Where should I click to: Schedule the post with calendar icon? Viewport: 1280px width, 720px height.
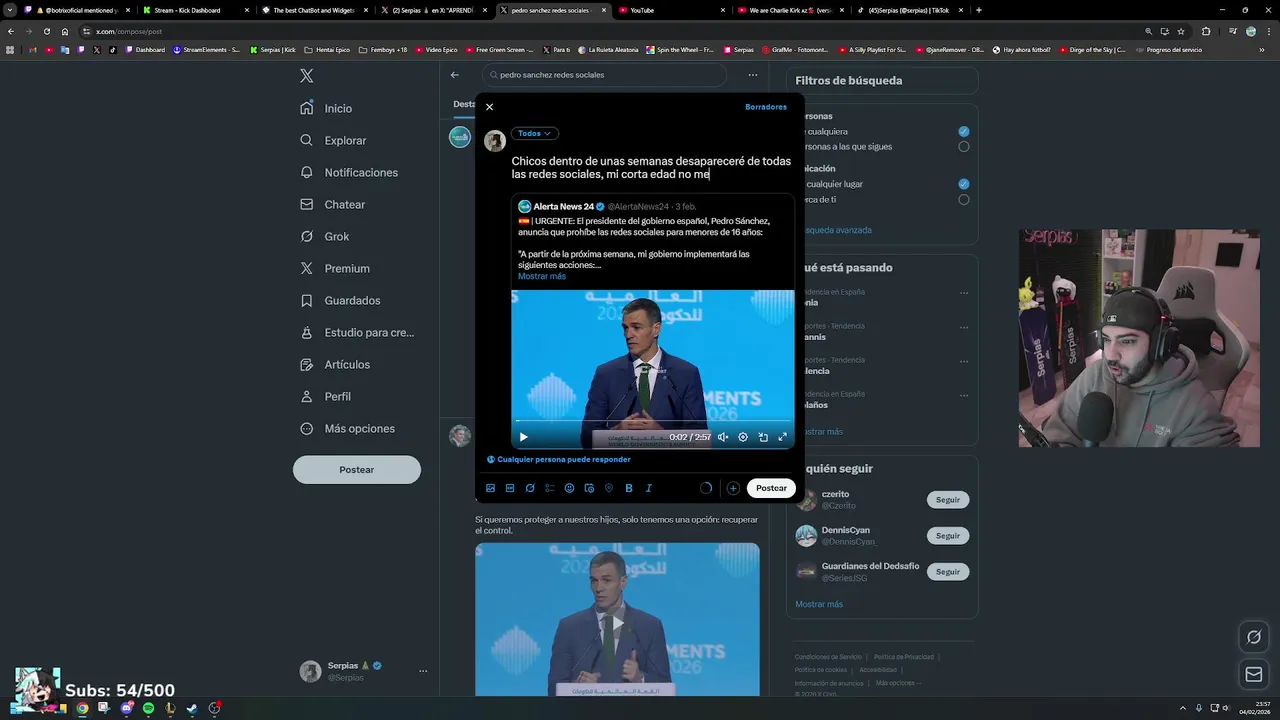pyautogui.click(x=589, y=488)
